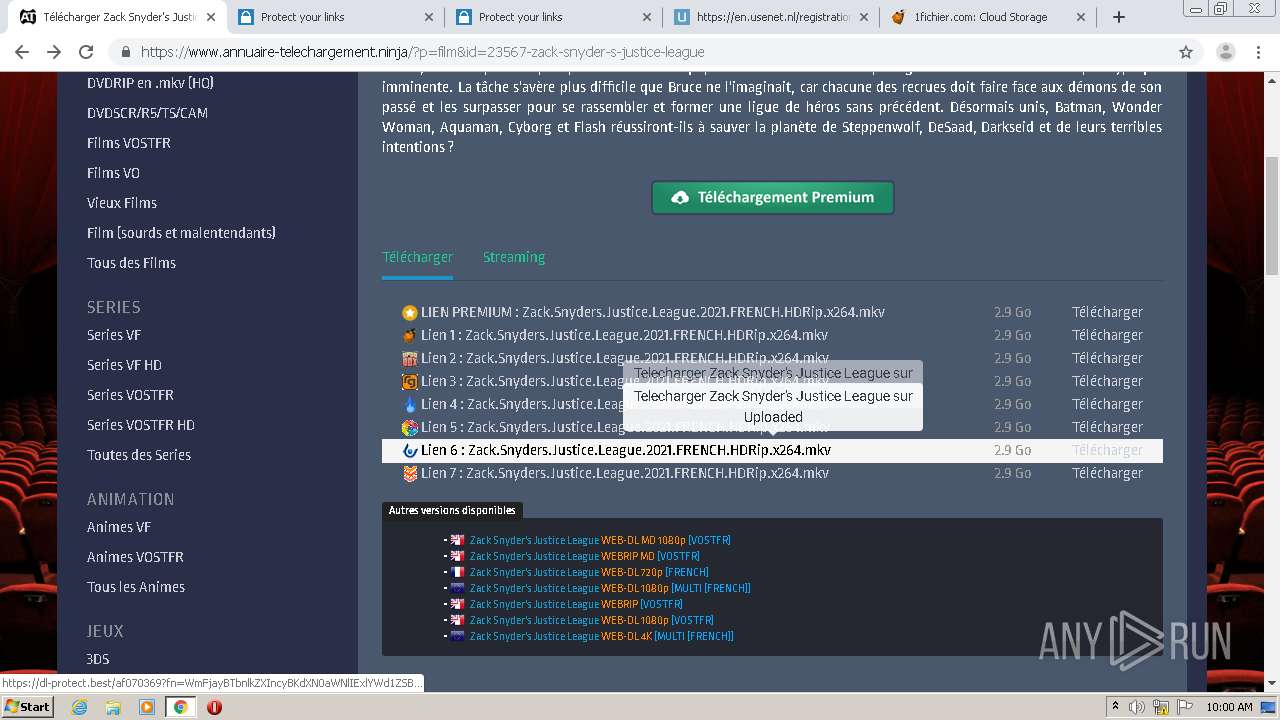This screenshot has width=1280, height=720.
Task: Open a new browser tab
Action: click(x=1119, y=17)
